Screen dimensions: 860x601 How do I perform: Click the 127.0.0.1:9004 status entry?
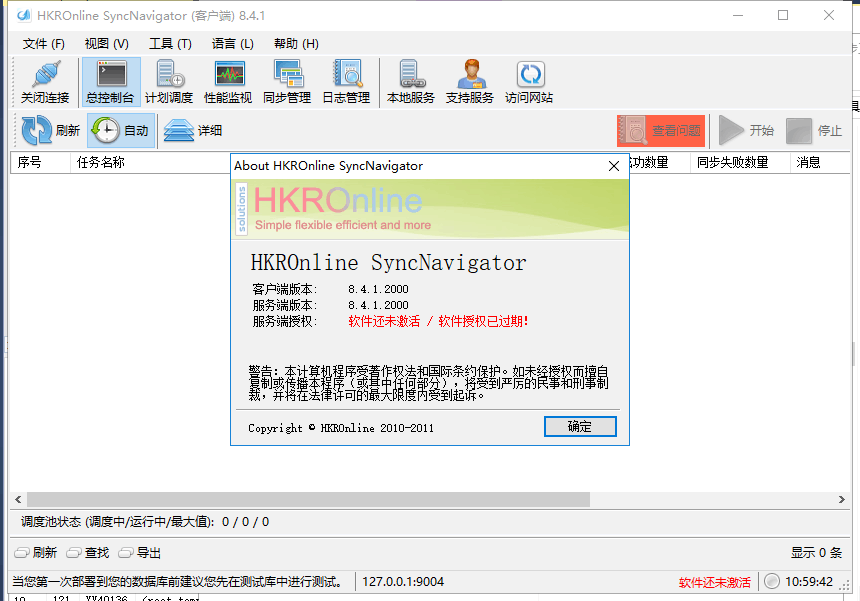tap(403, 582)
